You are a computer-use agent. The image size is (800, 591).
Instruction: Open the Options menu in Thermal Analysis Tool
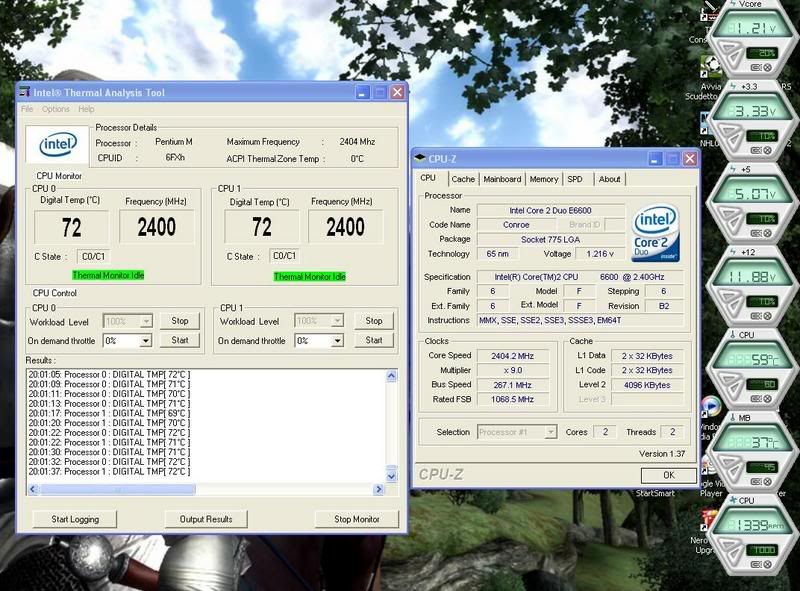tap(56, 109)
